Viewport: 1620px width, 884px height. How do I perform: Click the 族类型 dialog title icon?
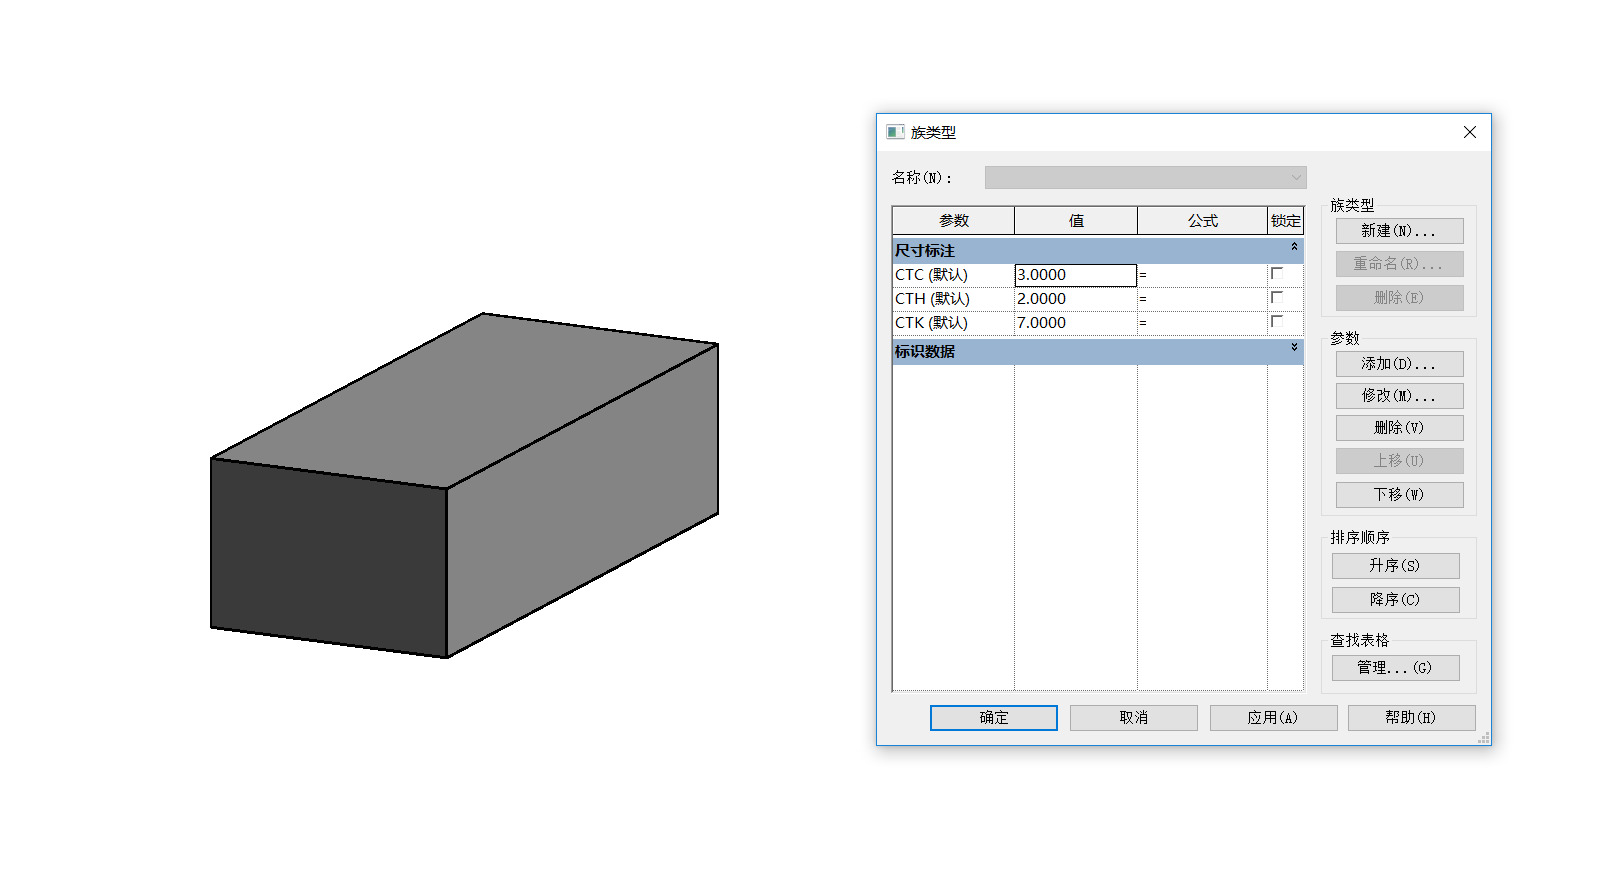(895, 132)
